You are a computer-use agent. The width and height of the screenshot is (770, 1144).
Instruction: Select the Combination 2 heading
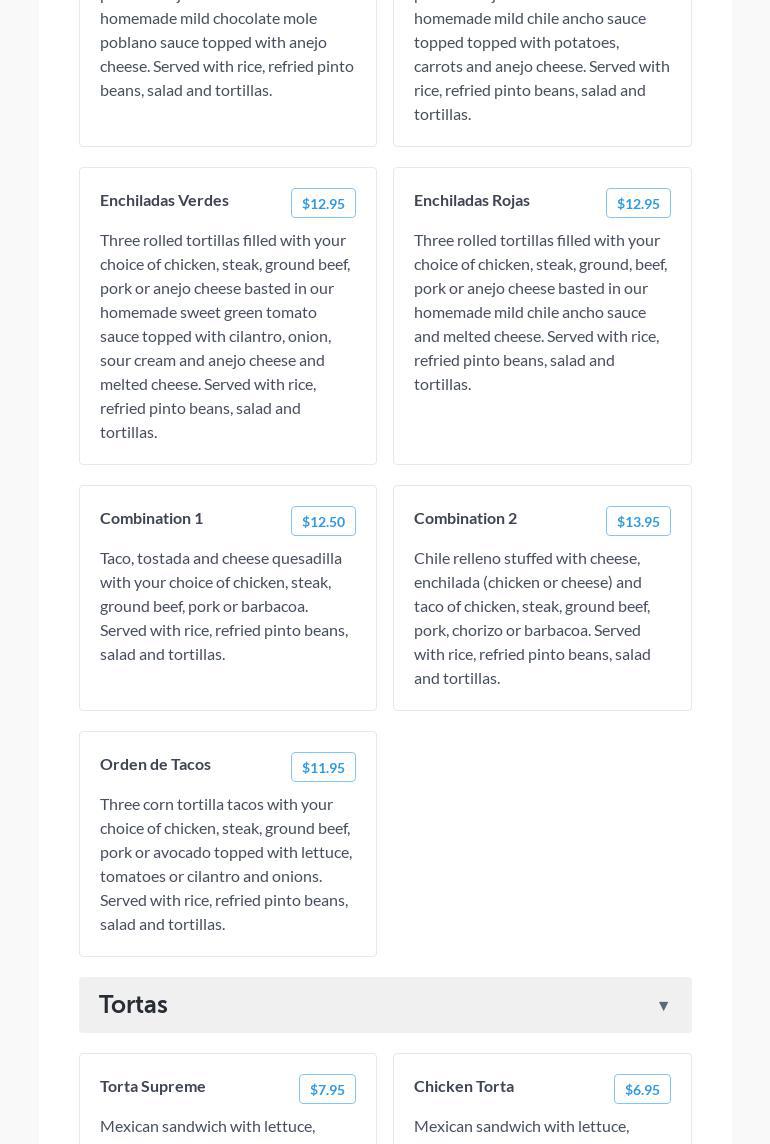[465, 519]
